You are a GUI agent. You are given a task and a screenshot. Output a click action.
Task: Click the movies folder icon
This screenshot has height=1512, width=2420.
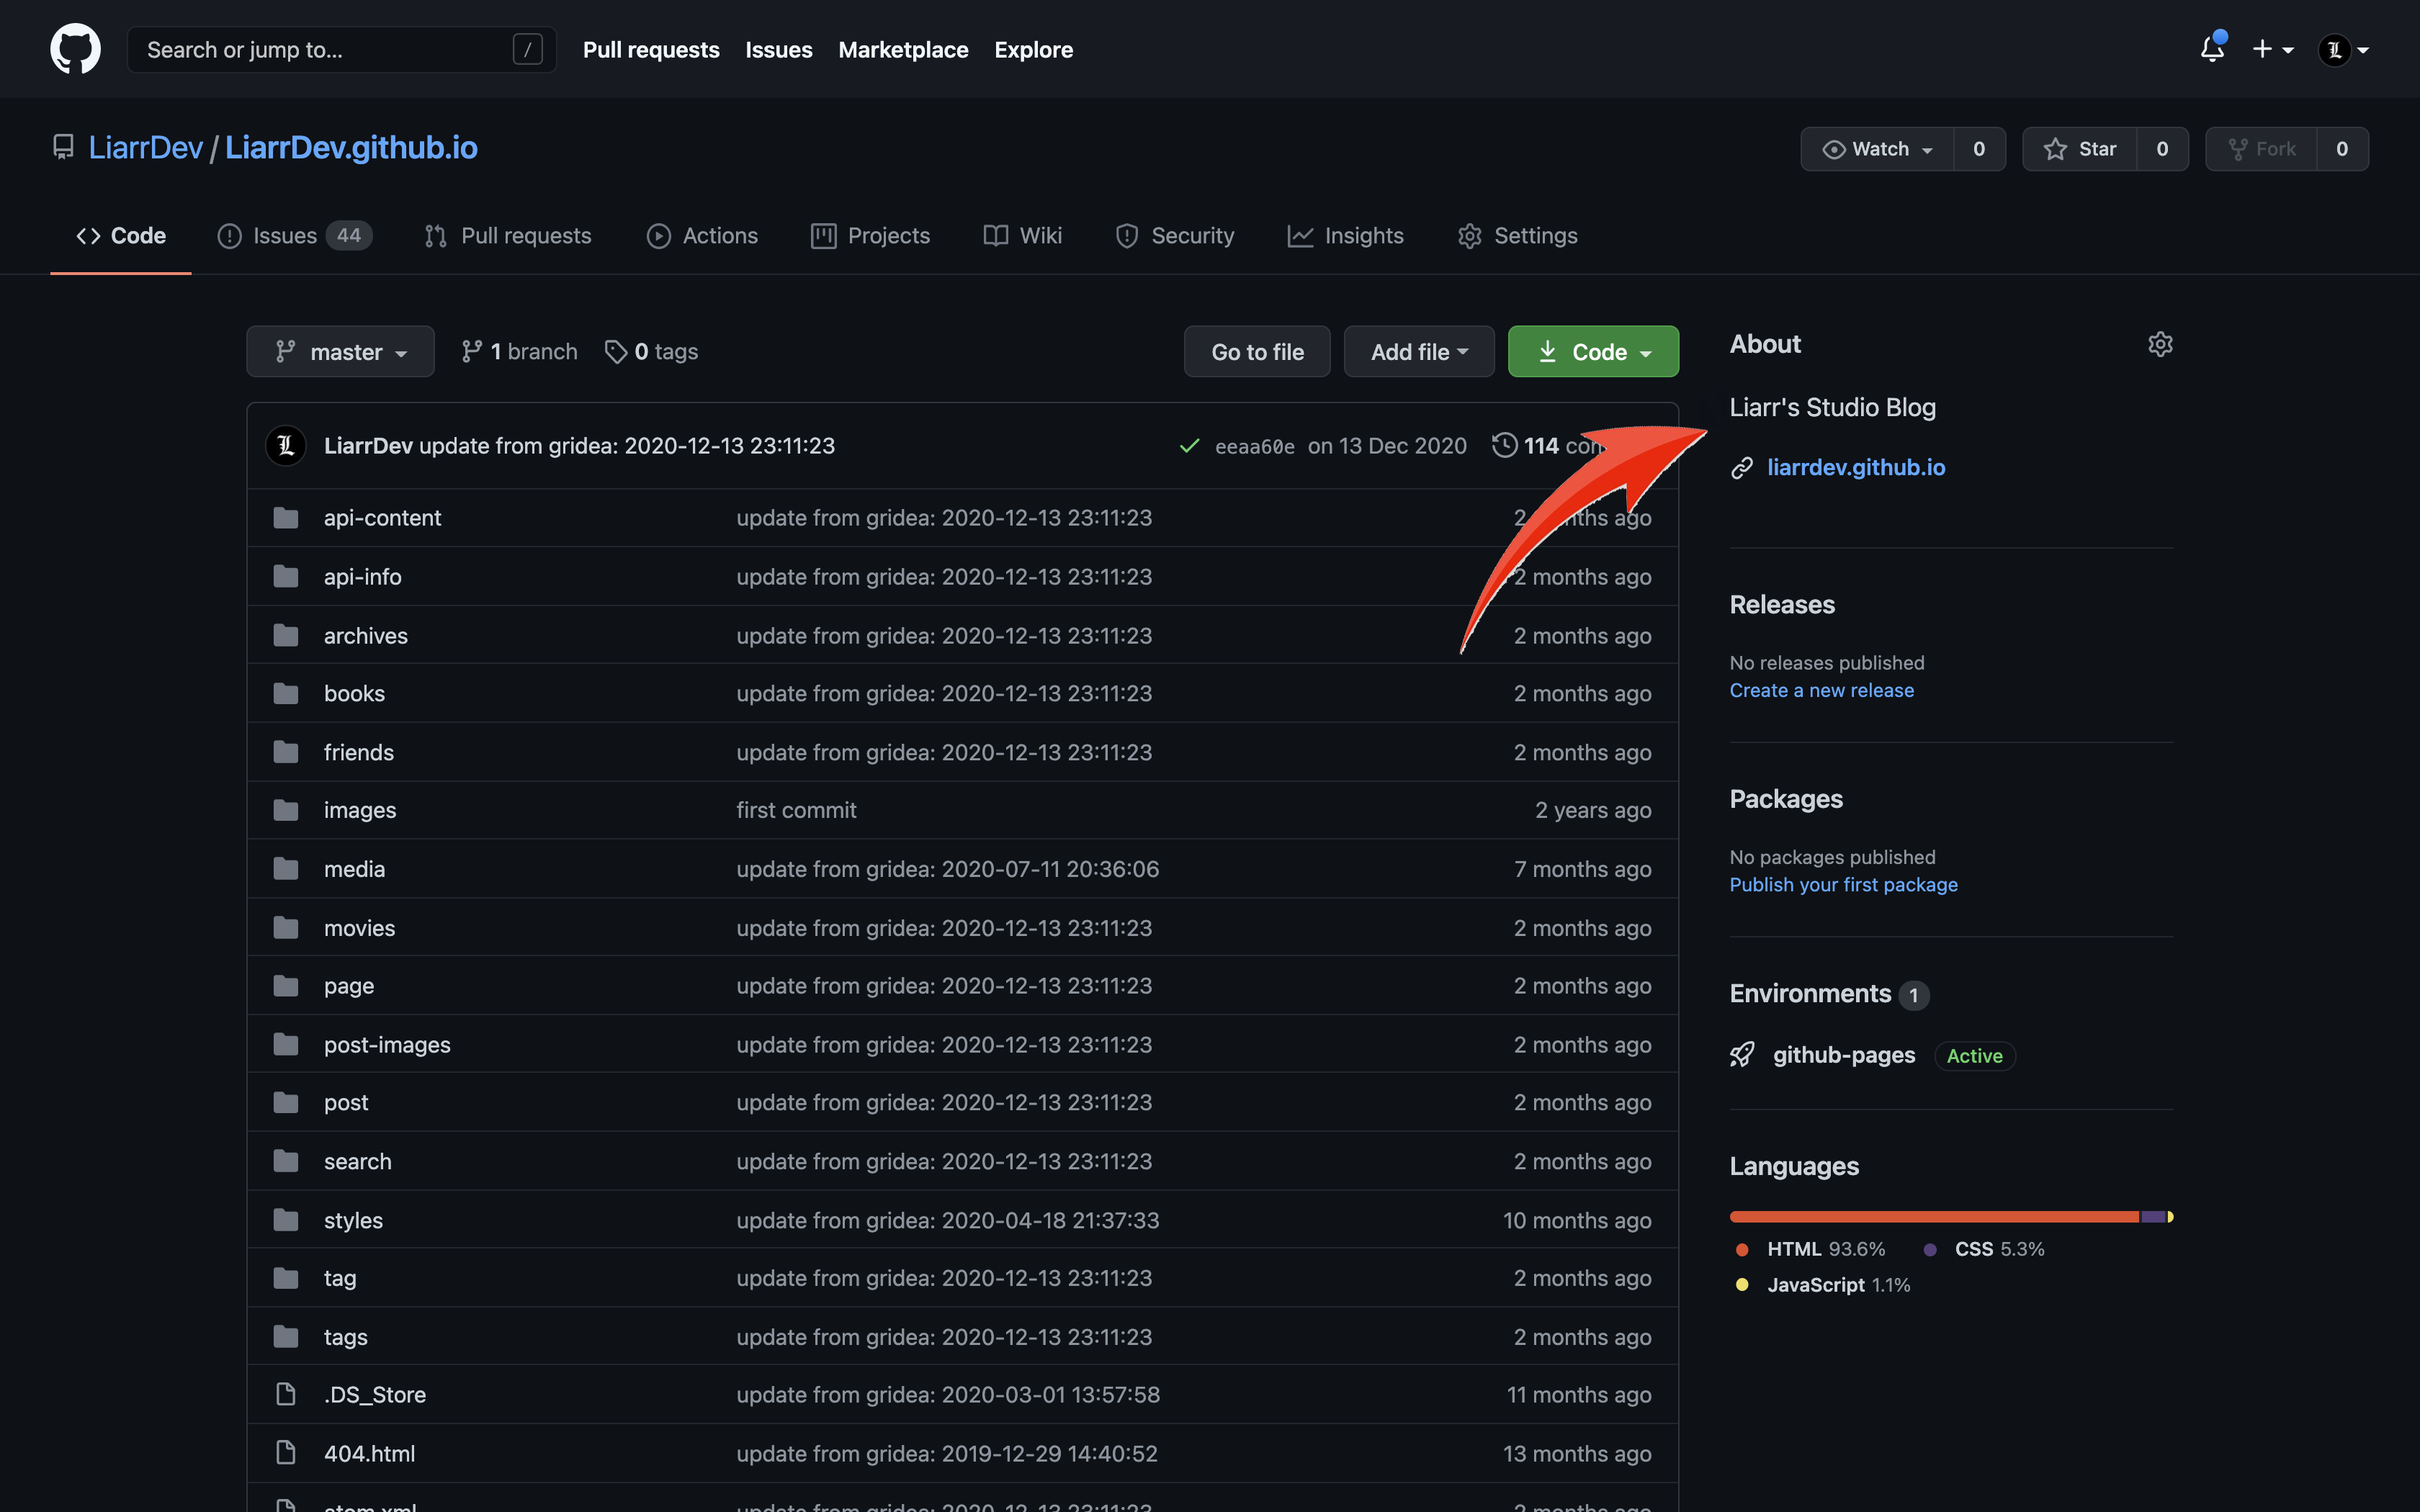[286, 928]
